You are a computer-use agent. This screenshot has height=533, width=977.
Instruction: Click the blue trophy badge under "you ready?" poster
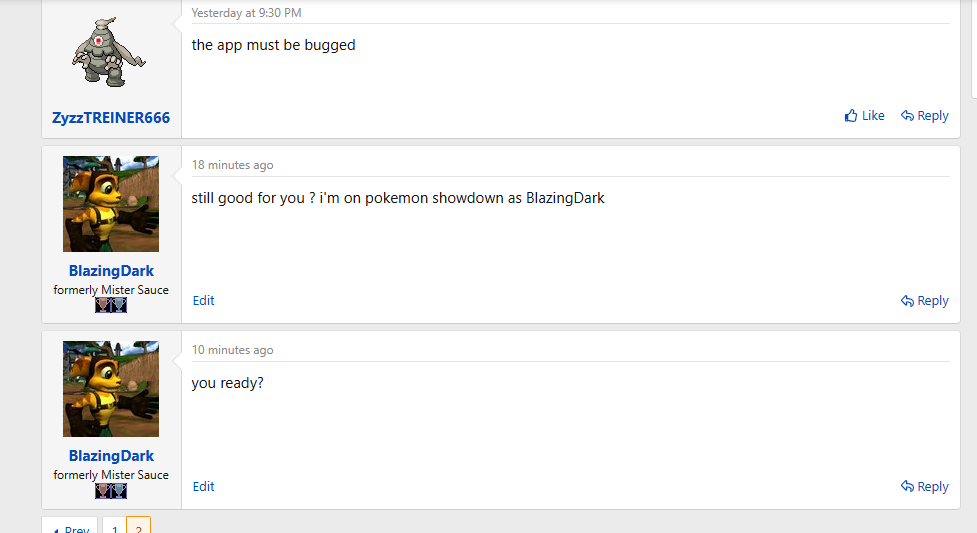(119, 491)
